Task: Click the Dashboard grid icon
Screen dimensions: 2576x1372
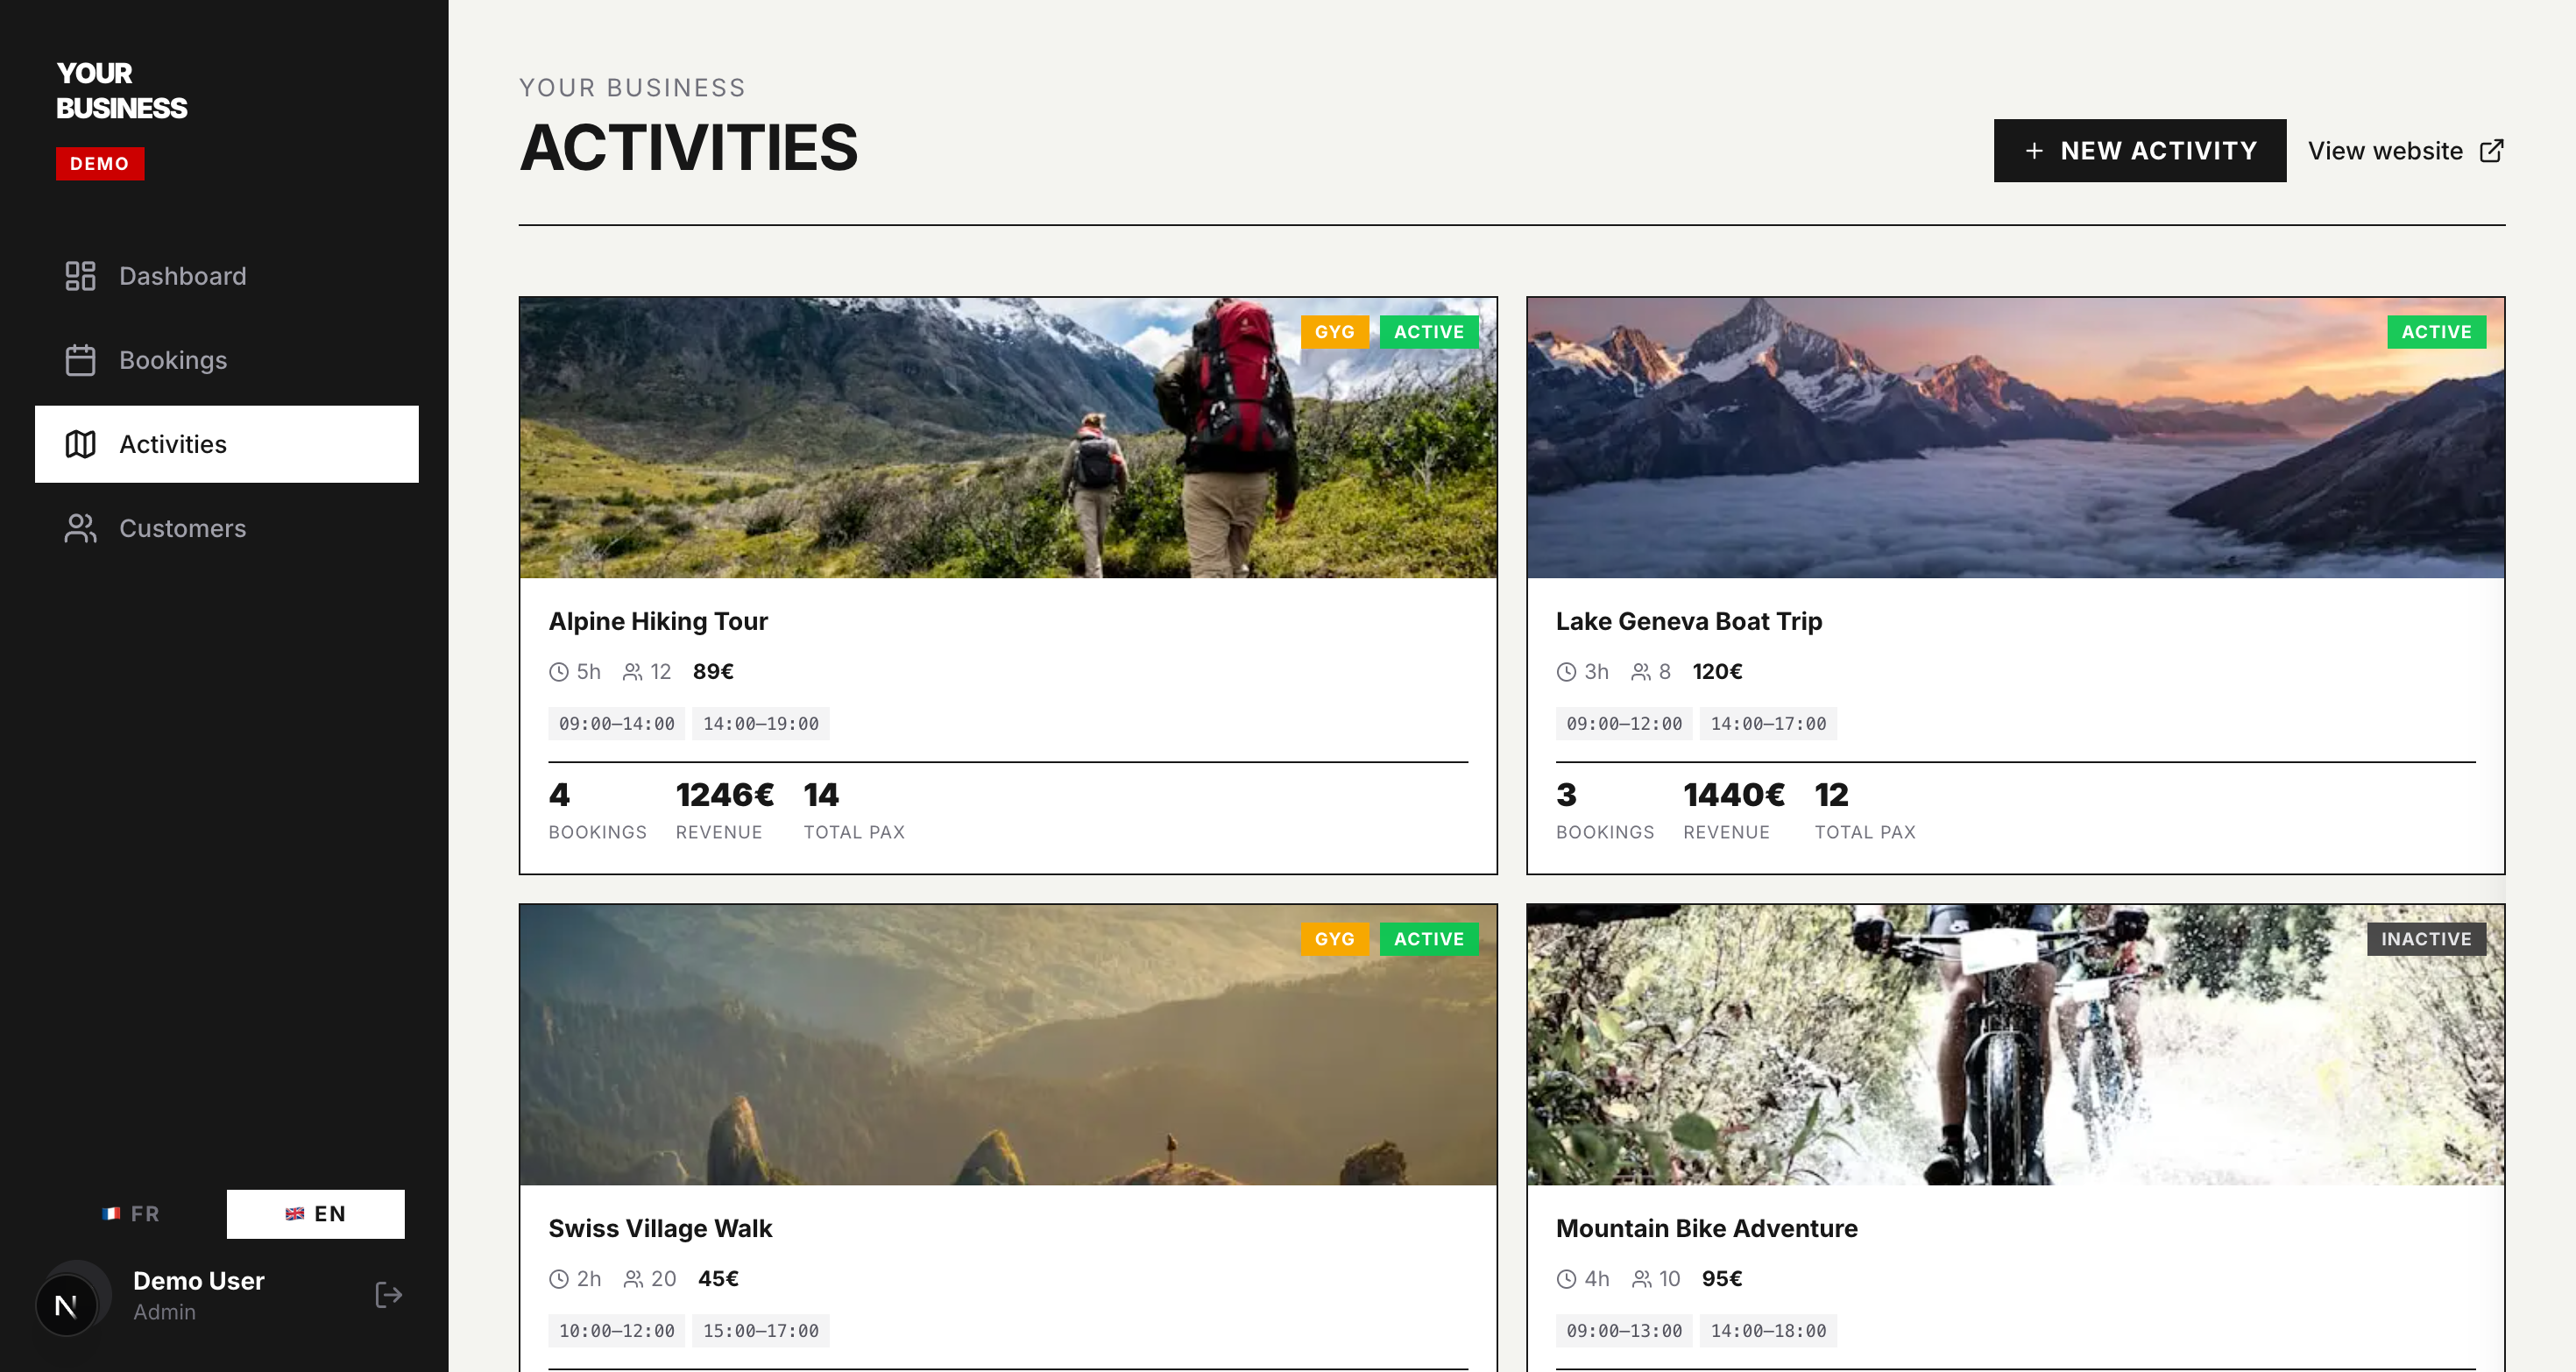Action: (x=80, y=276)
